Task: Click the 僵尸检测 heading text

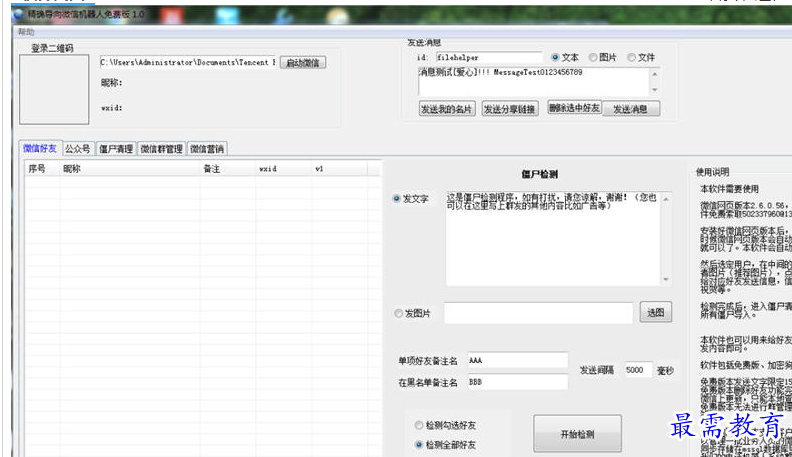Action: pos(539,174)
